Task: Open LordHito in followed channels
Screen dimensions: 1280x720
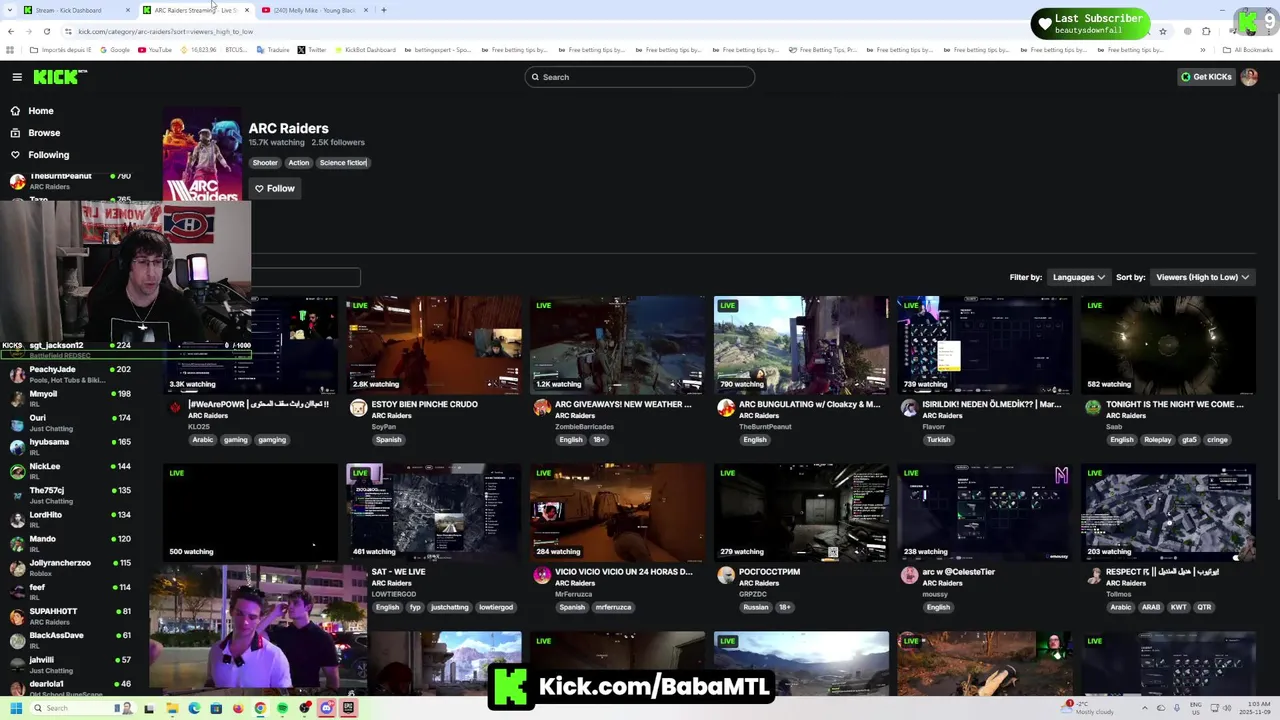Action: click(70, 518)
